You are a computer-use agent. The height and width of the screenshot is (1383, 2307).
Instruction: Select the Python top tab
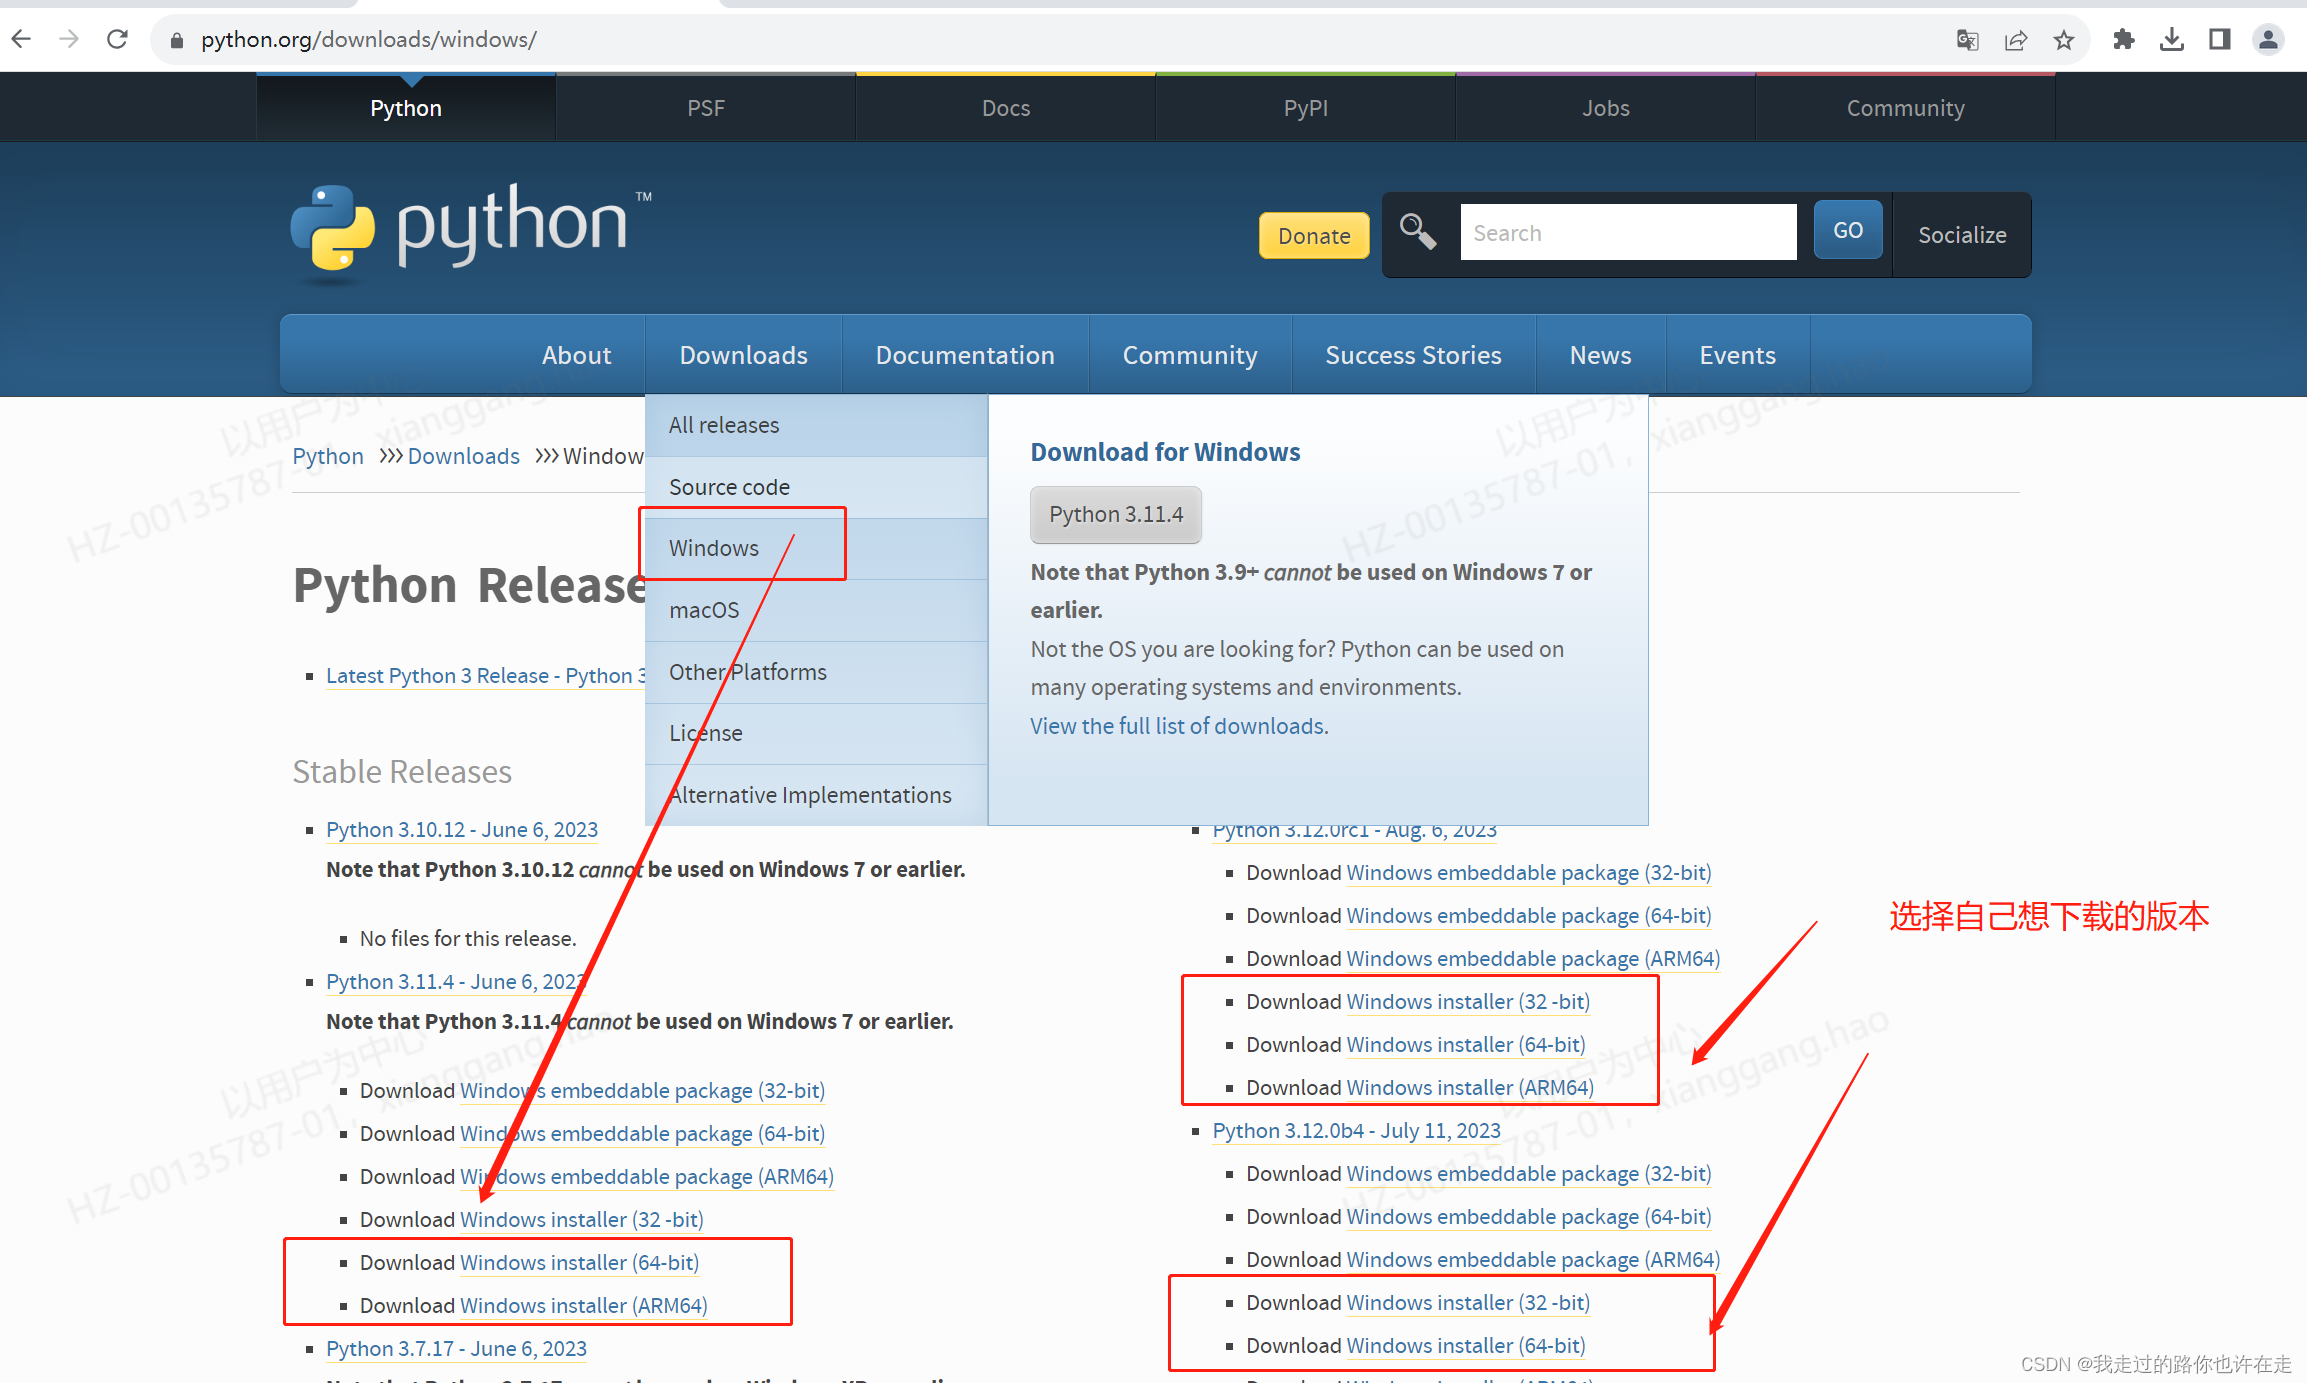click(x=406, y=108)
